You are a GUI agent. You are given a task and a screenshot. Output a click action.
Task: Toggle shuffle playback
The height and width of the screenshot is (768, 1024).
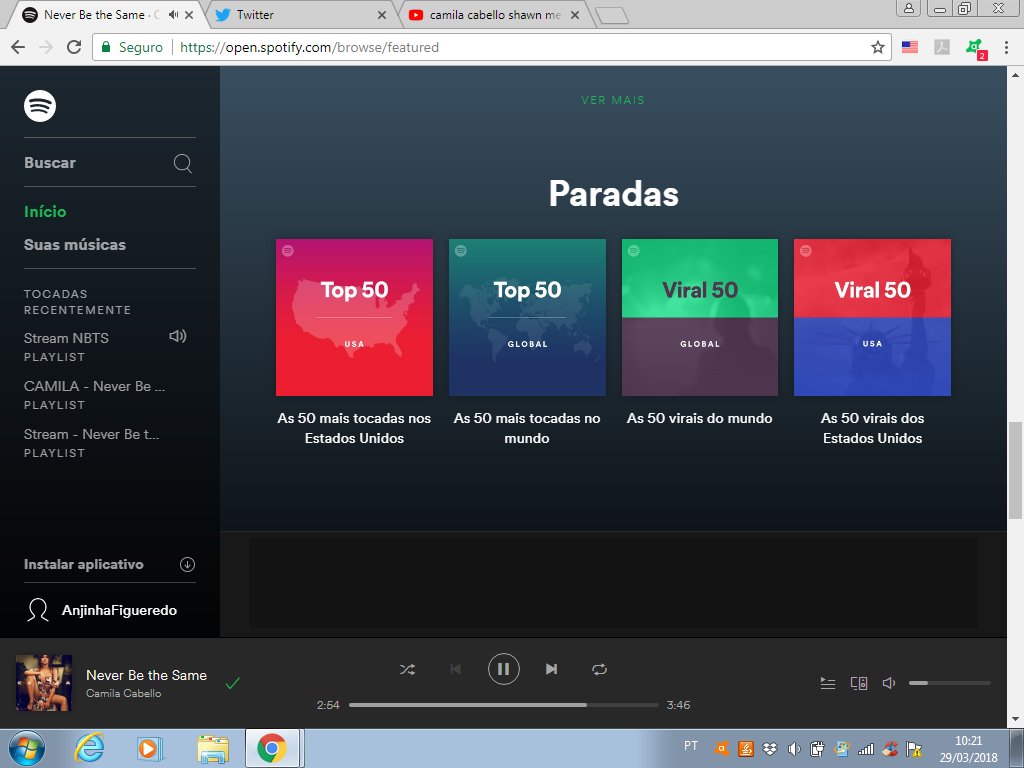pos(407,669)
